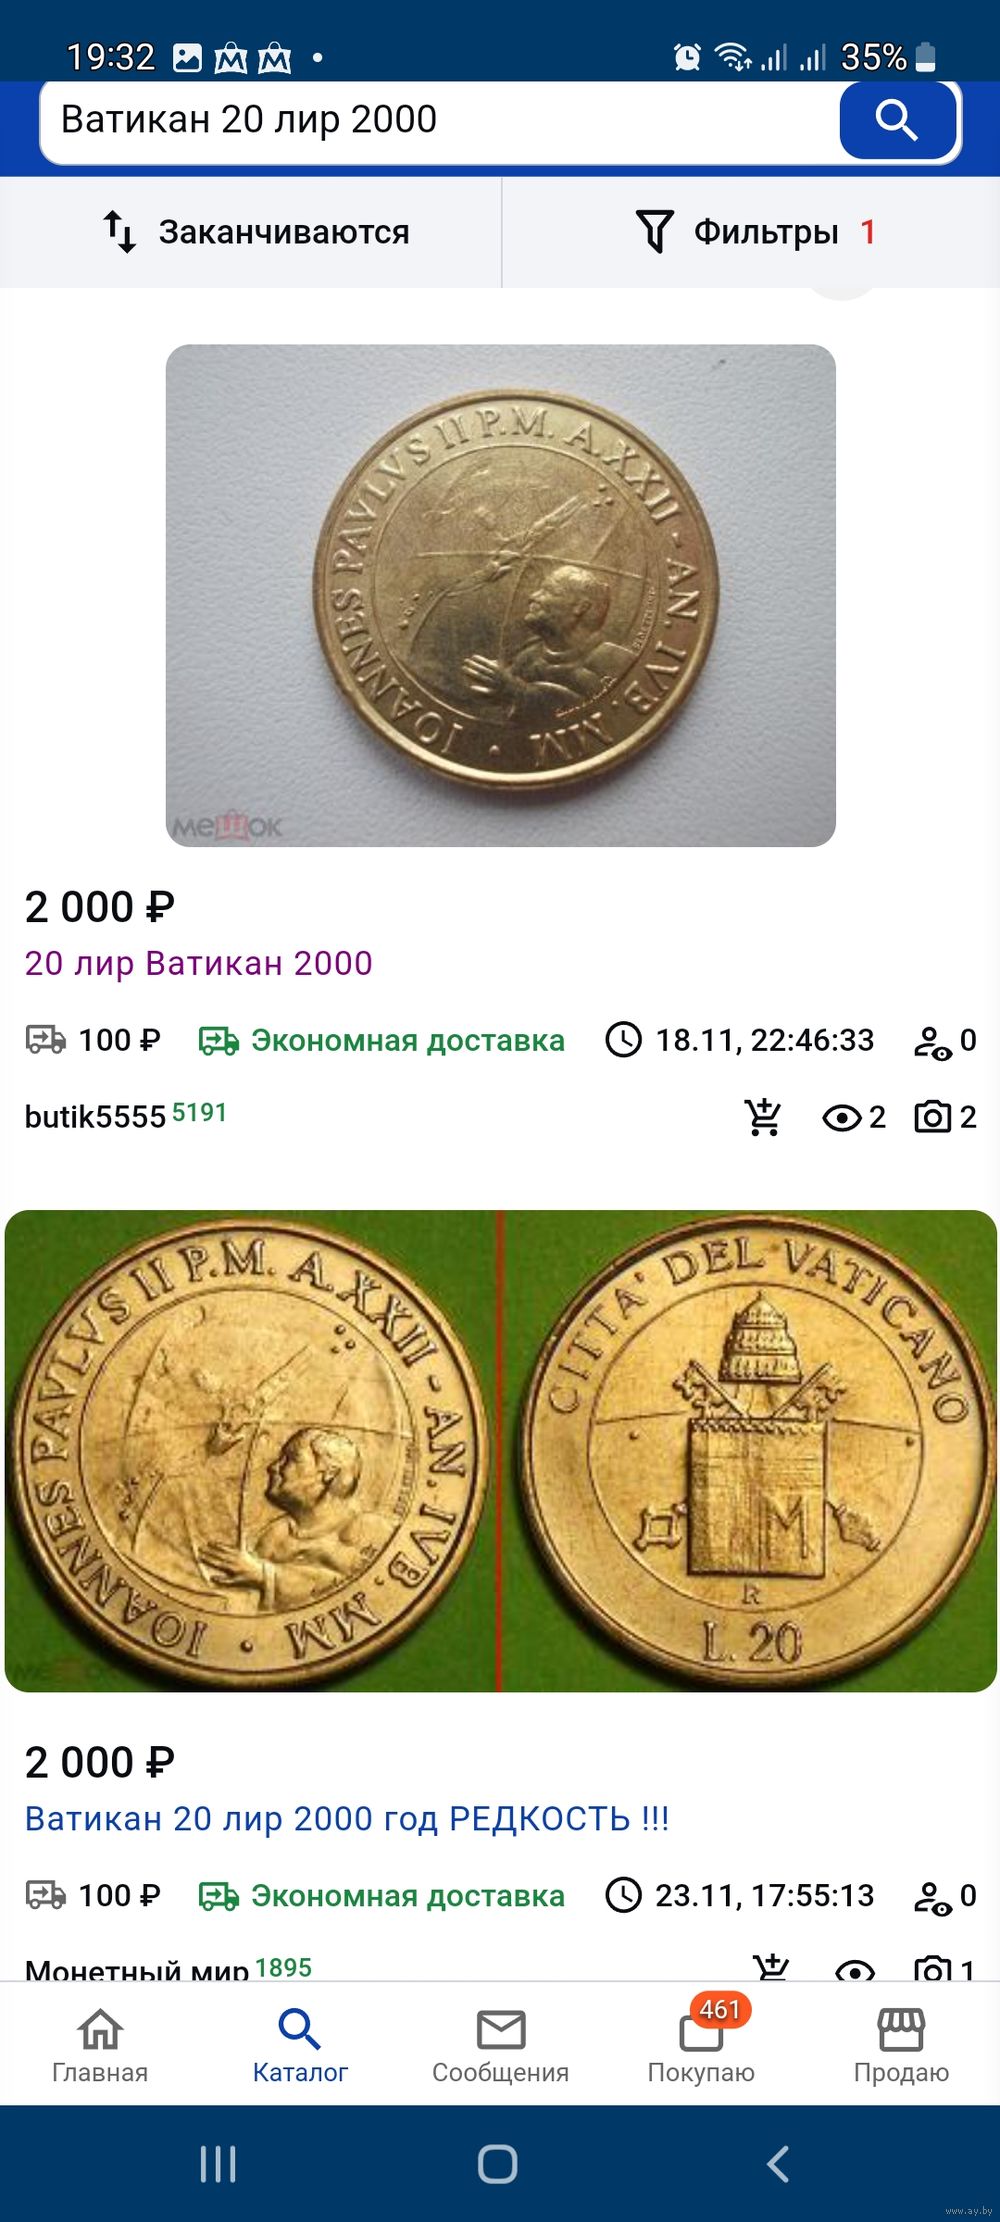
Task: Open seller butik5555 profile
Action: pos(95,1116)
